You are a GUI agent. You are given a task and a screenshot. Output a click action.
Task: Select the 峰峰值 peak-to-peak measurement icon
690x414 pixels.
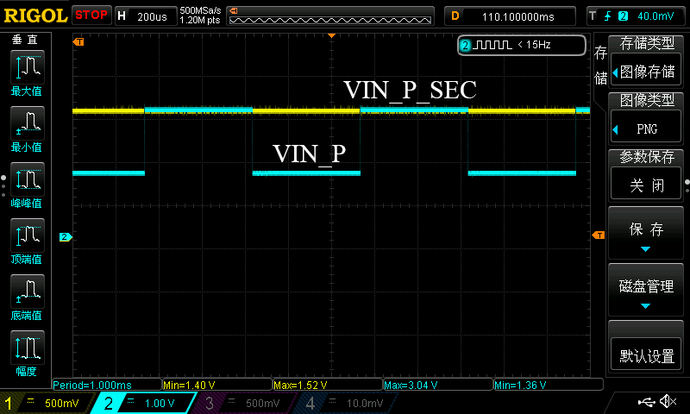coord(27,185)
